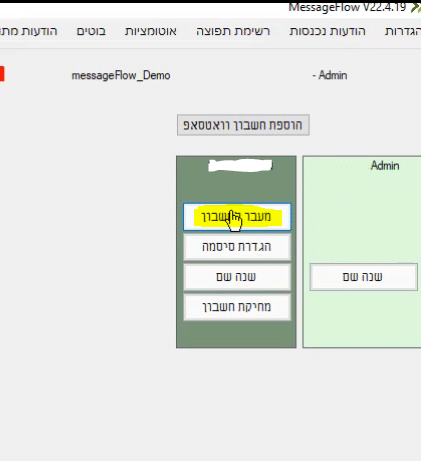Click the הגדרת סיסמה button
This screenshot has height=461, width=421.
click(237, 247)
